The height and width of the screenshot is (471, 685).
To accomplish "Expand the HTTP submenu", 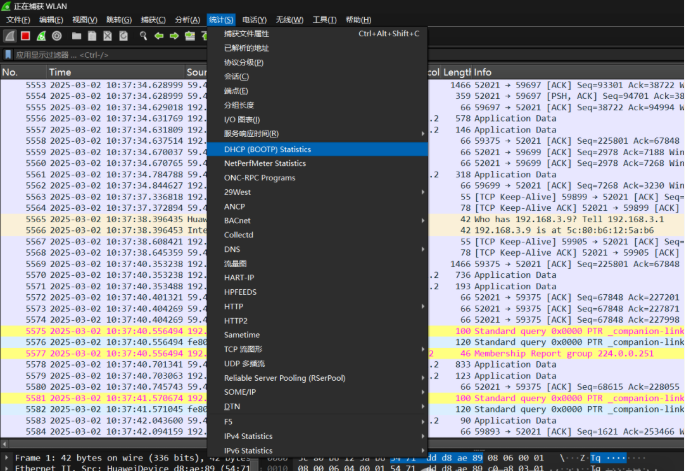I will [x=317, y=306].
